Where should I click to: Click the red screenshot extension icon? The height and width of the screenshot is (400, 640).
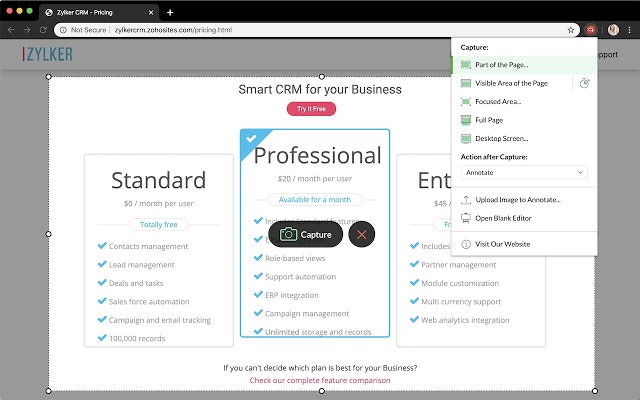click(591, 30)
